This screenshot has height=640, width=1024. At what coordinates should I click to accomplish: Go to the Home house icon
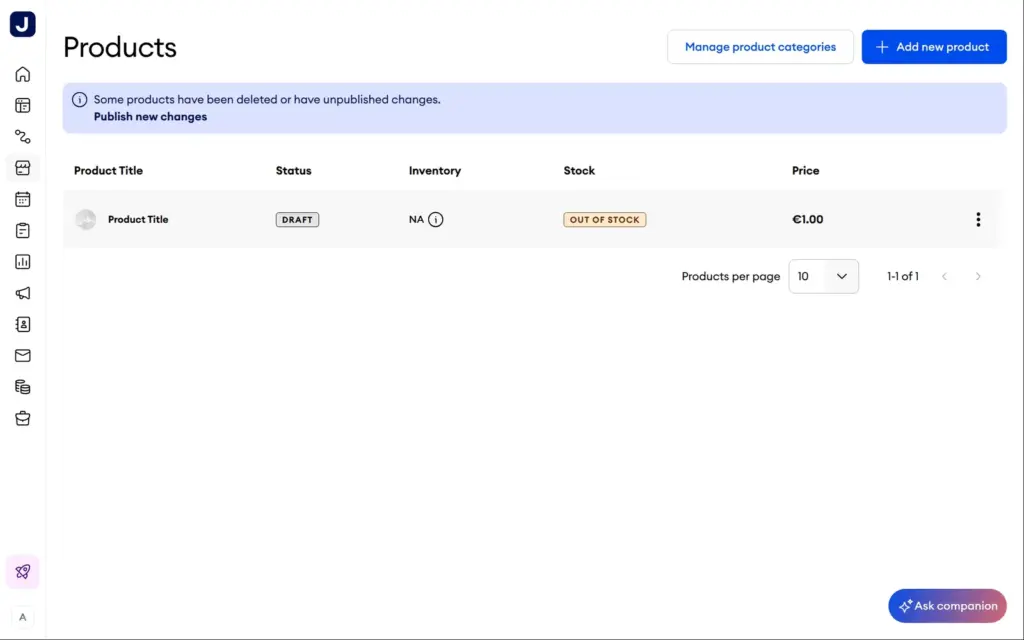pos(23,74)
